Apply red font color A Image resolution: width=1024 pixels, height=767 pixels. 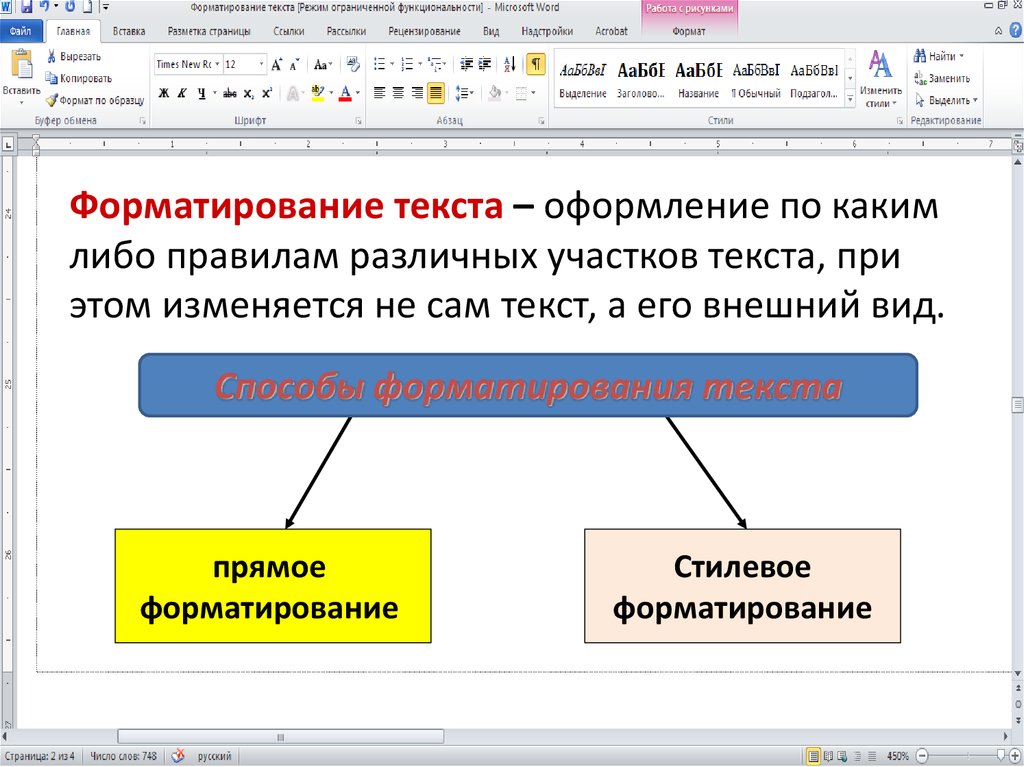pos(345,93)
